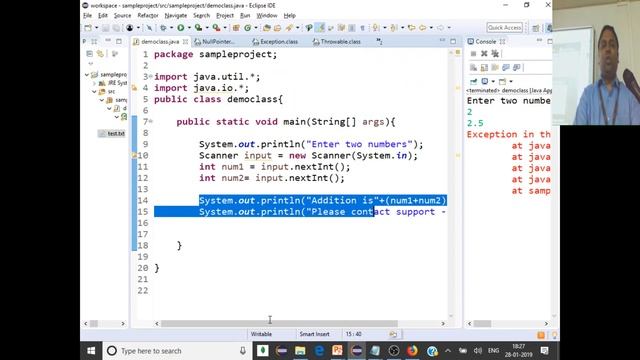The width and height of the screenshot is (640, 360).
Task: Click Collapse All icon in Package Explorer
Action: click(x=89, y=53)
